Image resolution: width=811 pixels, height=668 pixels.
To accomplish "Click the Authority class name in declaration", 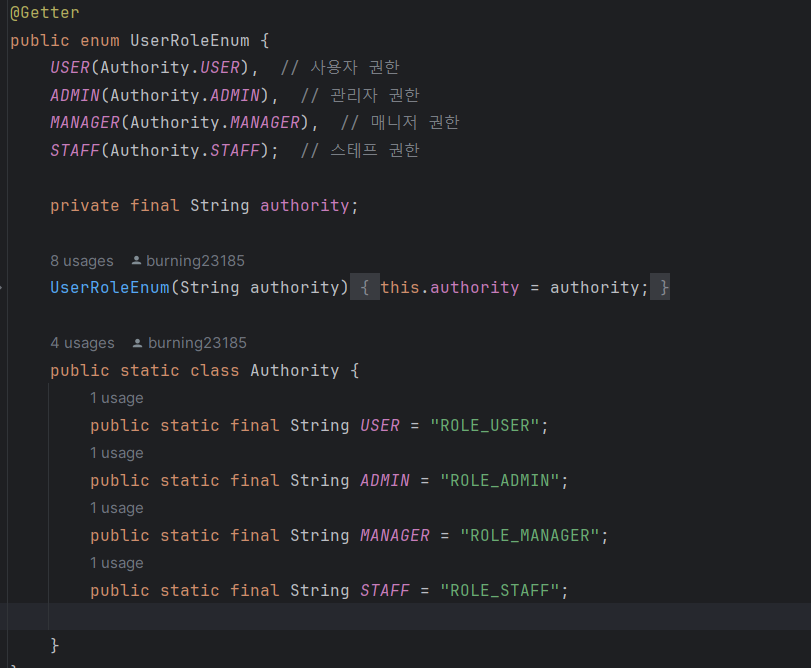I will pyautogui.click(x=295, y=371).
